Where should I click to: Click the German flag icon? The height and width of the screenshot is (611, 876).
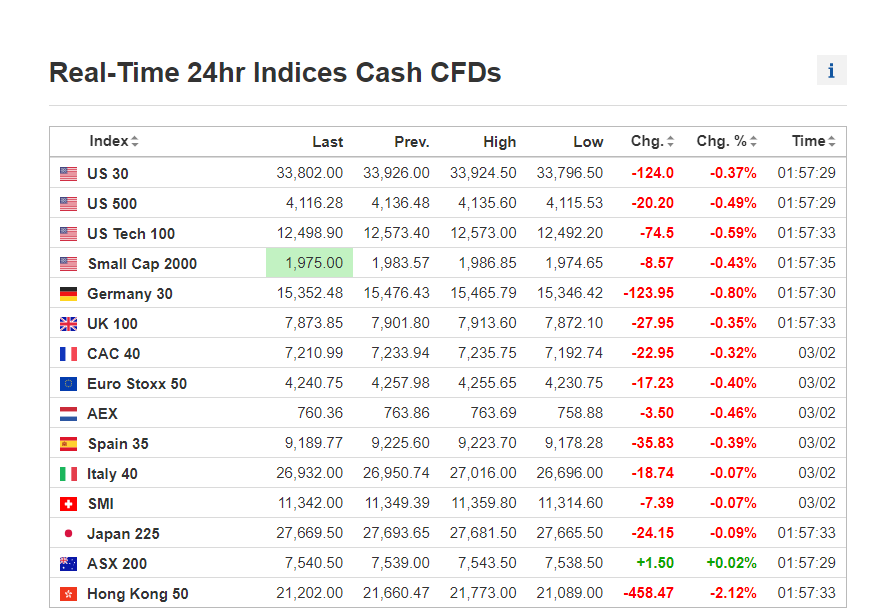coord(68,294)
